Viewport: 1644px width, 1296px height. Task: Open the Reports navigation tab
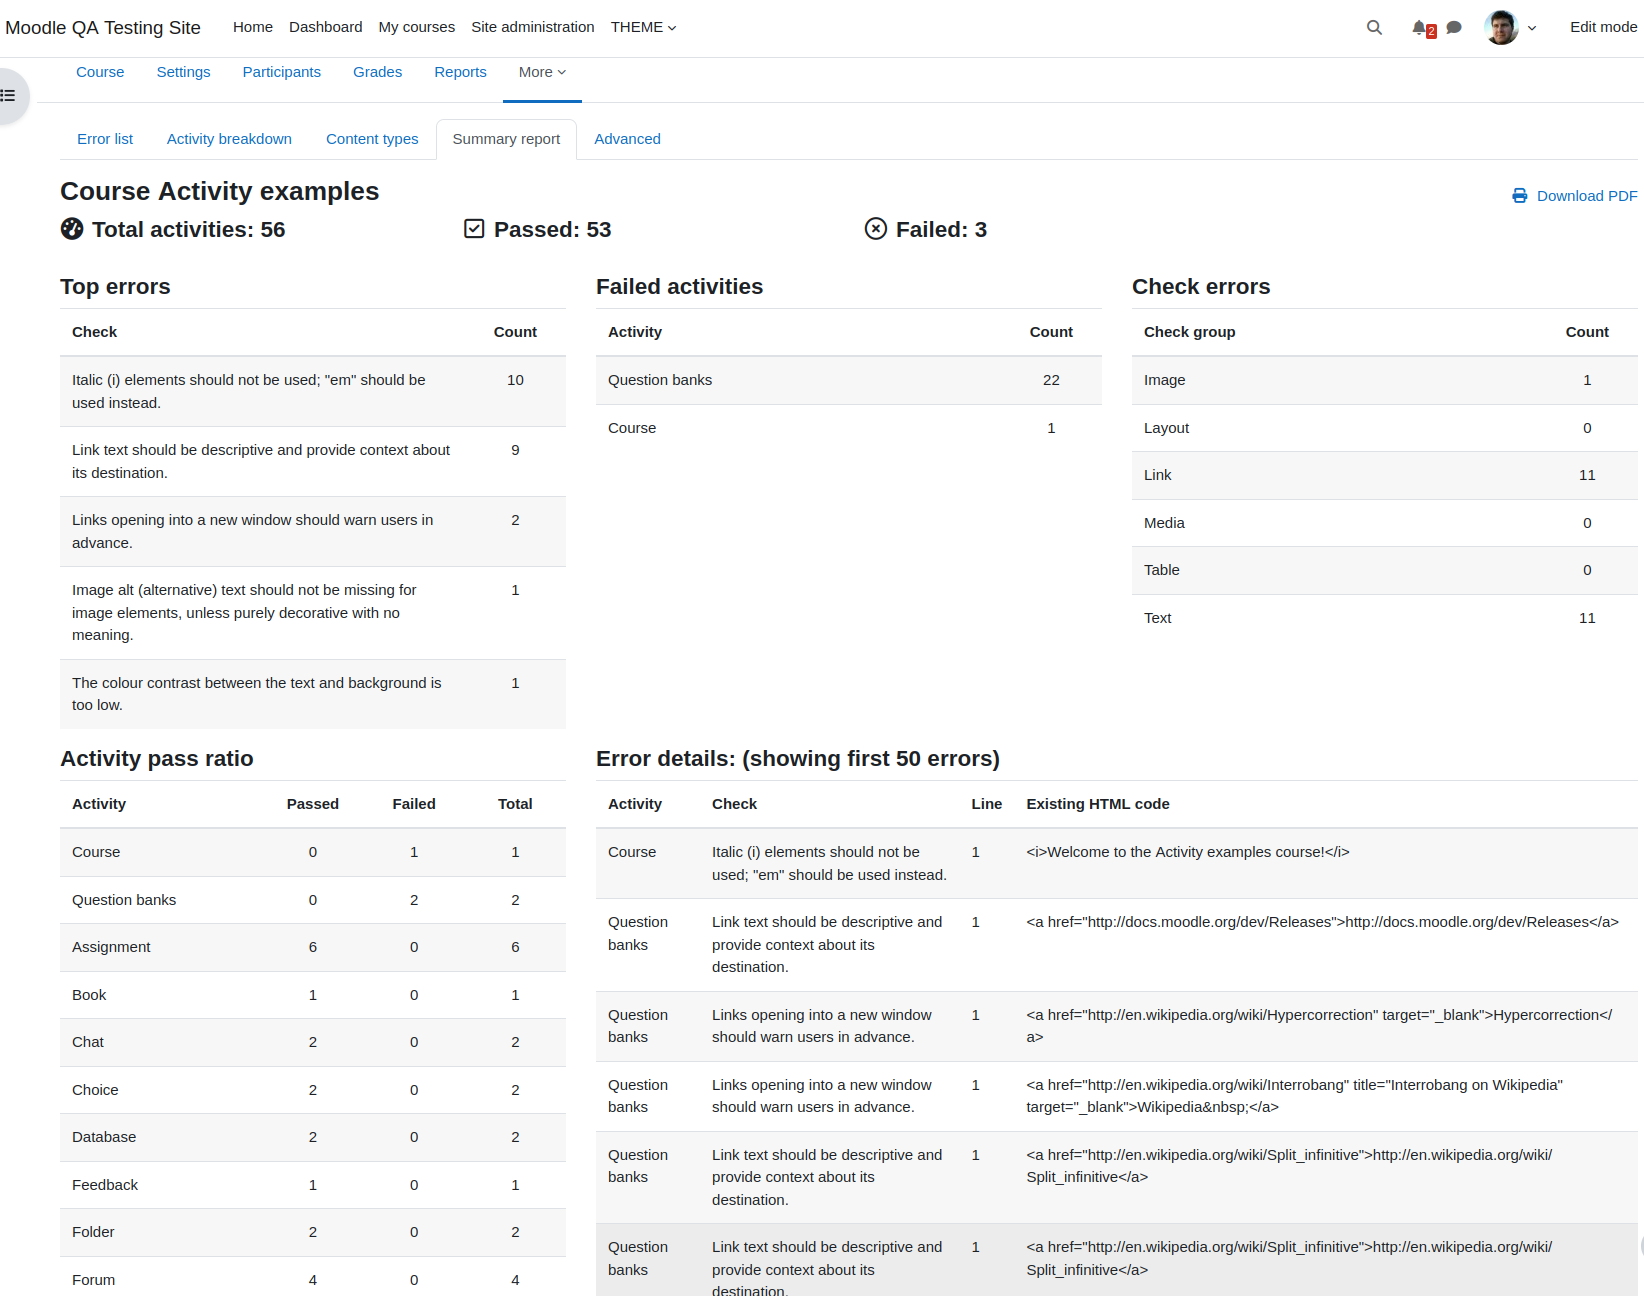460,72
